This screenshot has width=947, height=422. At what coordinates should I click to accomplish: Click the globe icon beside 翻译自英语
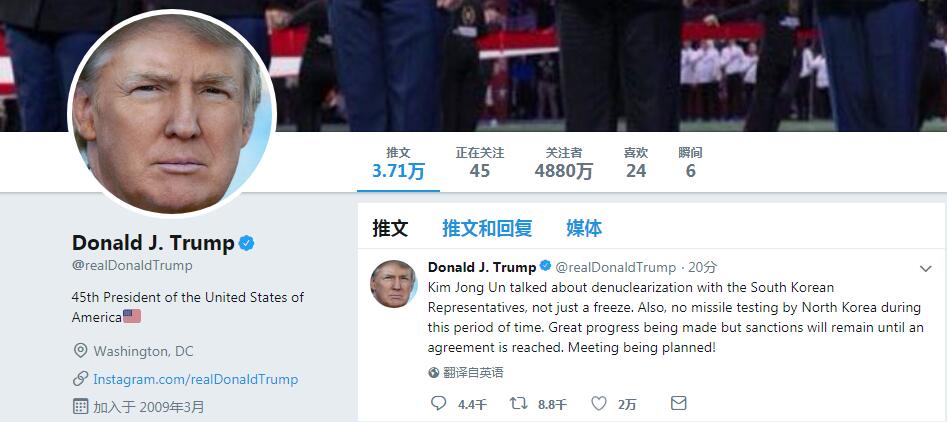(x=434, y=373)
